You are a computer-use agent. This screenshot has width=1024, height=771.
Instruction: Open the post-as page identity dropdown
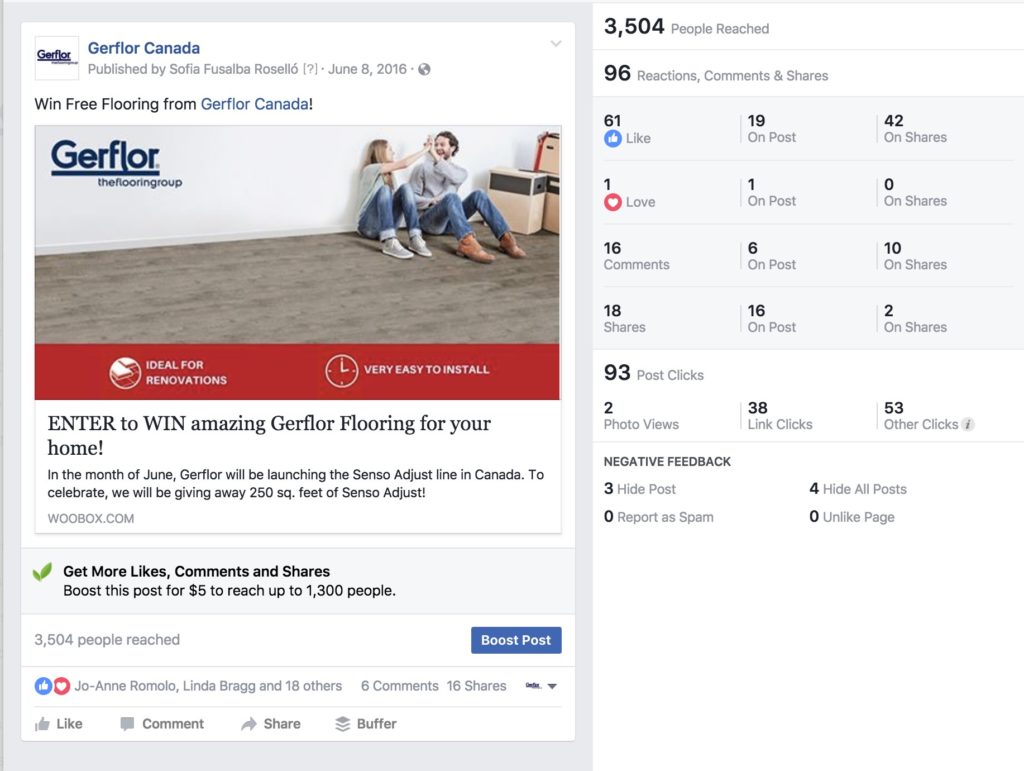(x=541, y=686)
